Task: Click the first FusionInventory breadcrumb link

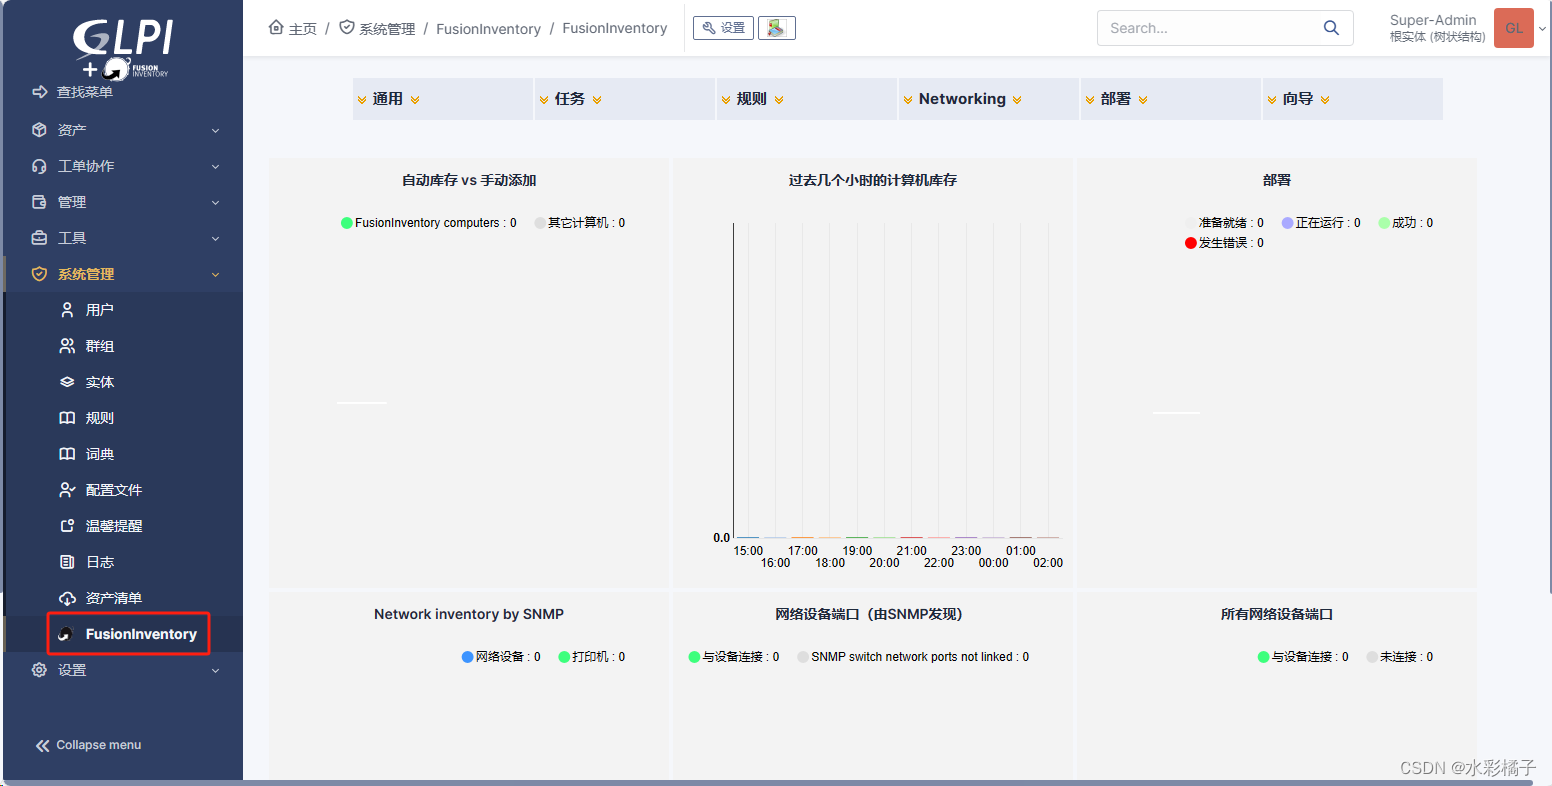Action: point(488,29)
